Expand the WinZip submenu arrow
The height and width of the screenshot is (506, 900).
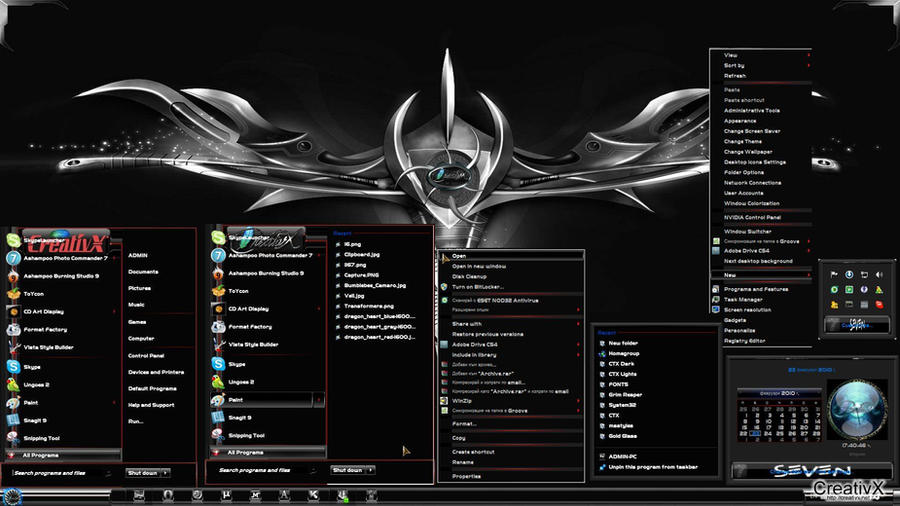tap(578, 401)
